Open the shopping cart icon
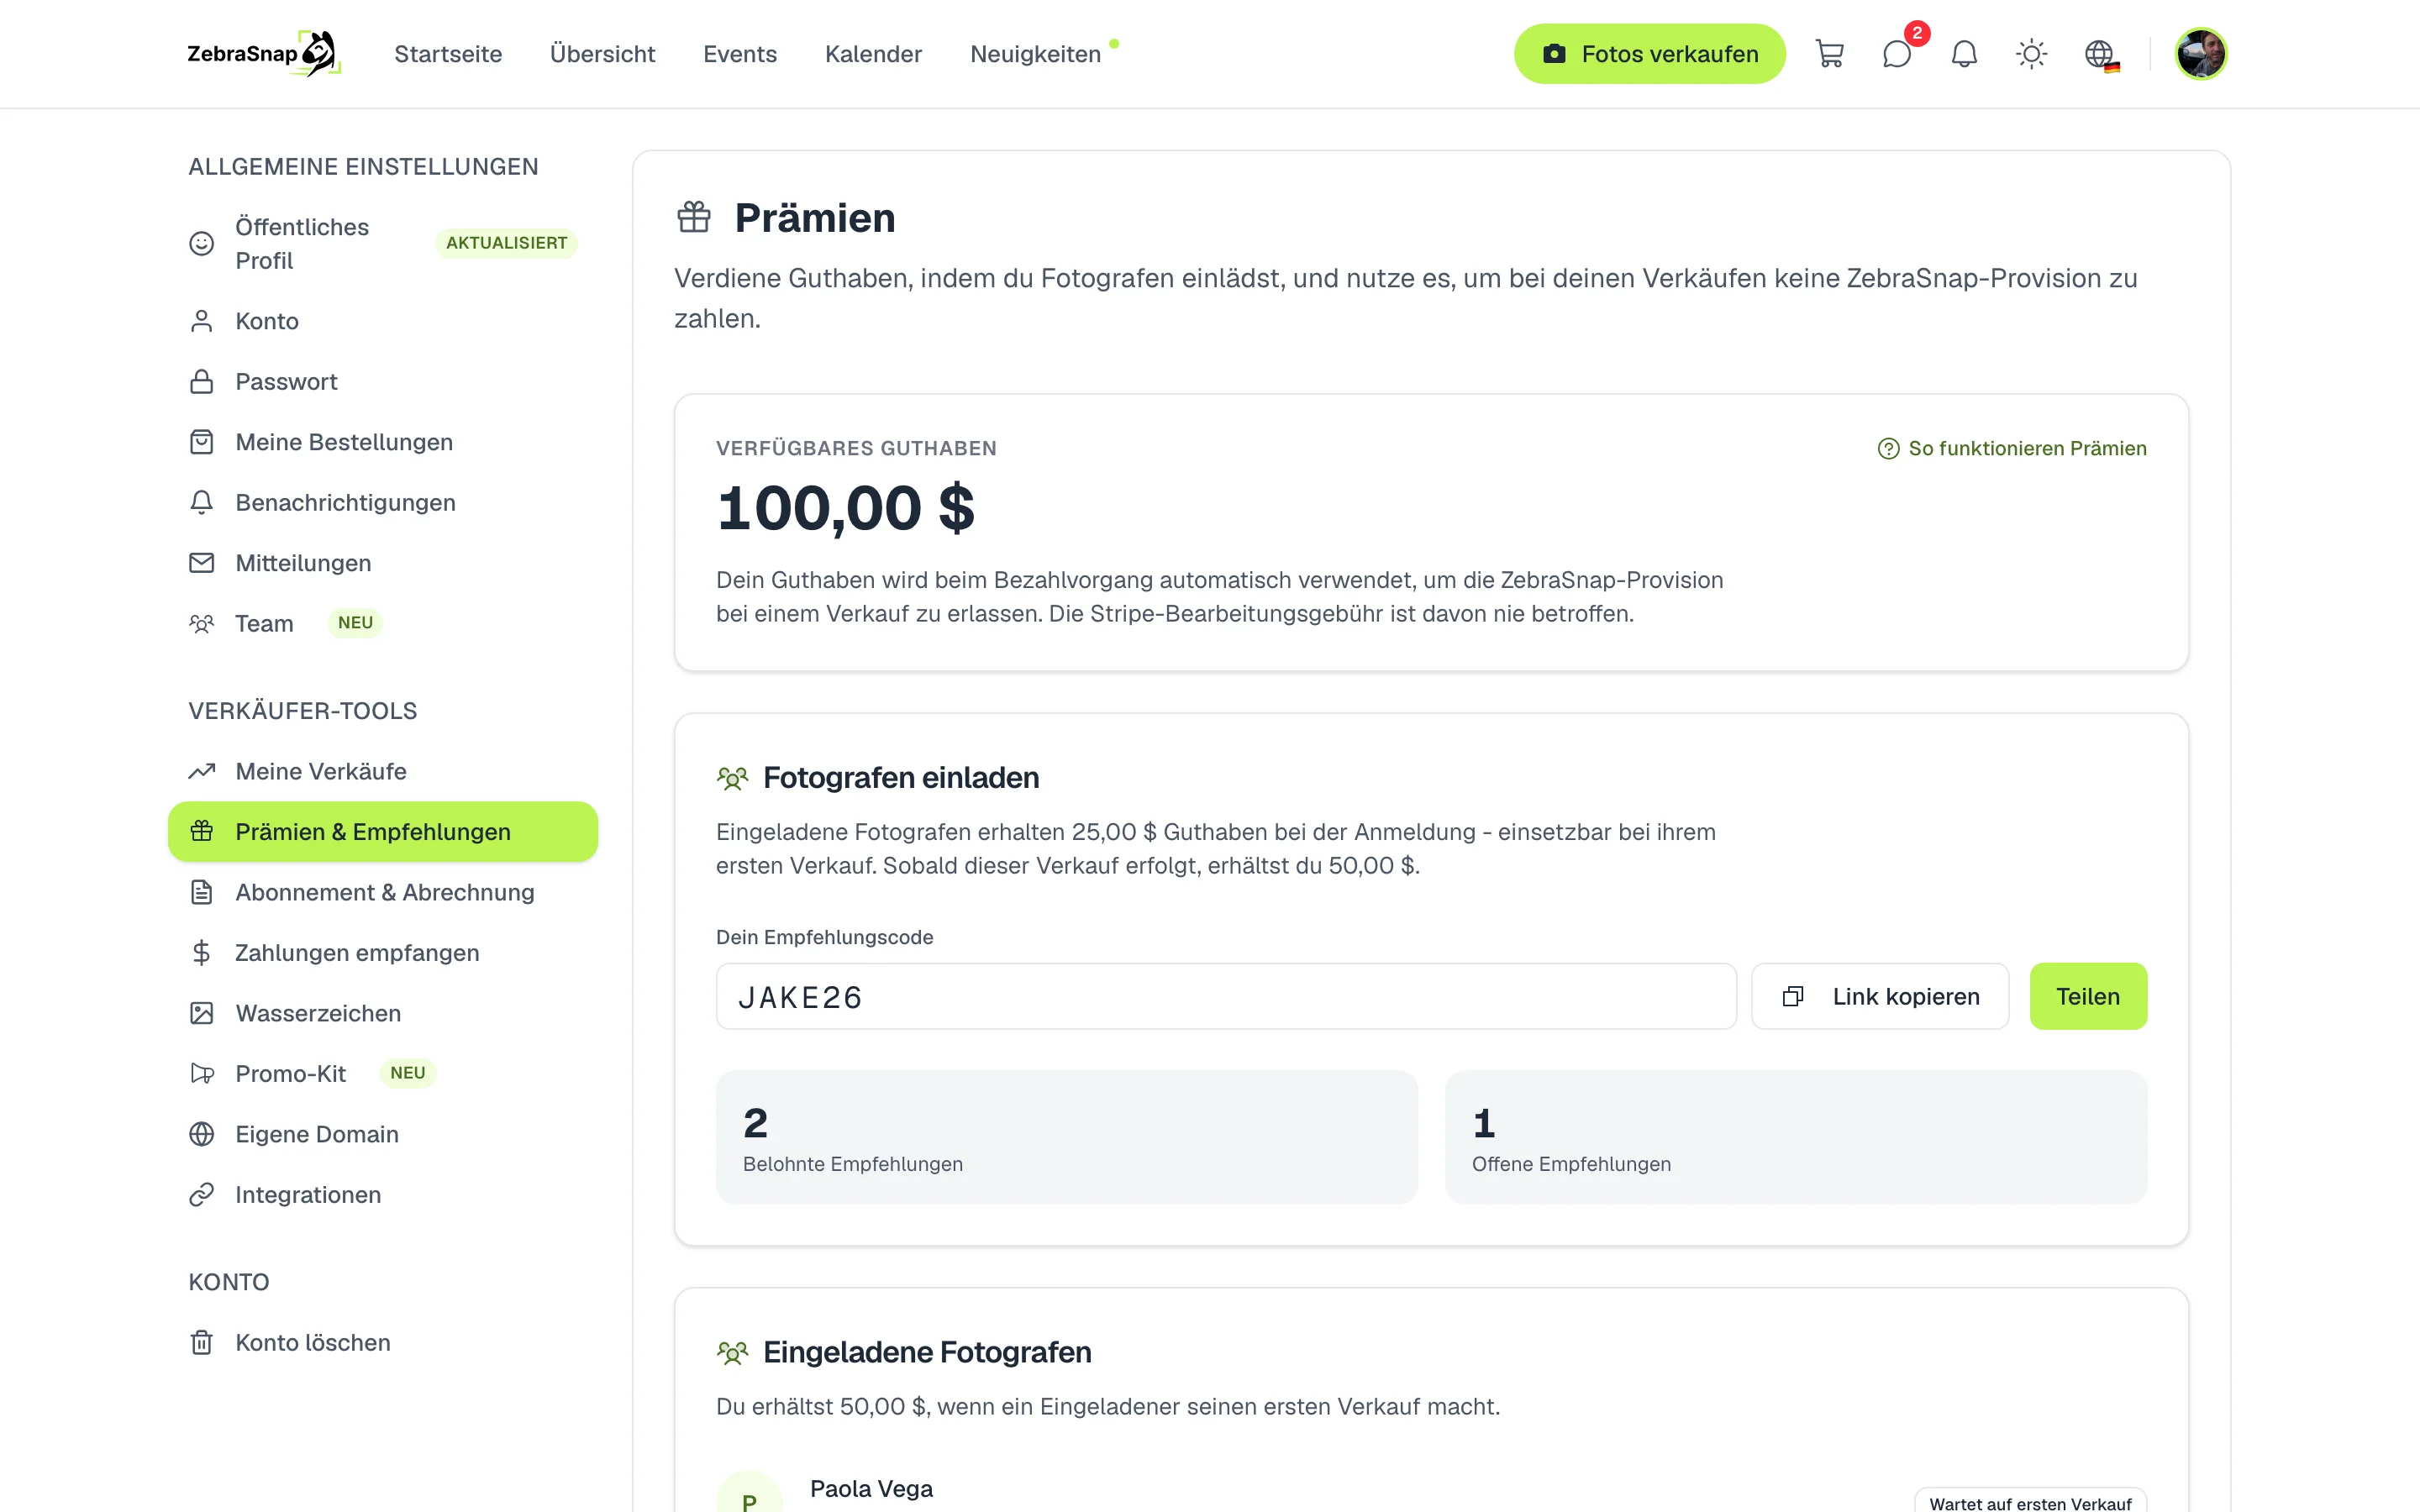 1829,54
